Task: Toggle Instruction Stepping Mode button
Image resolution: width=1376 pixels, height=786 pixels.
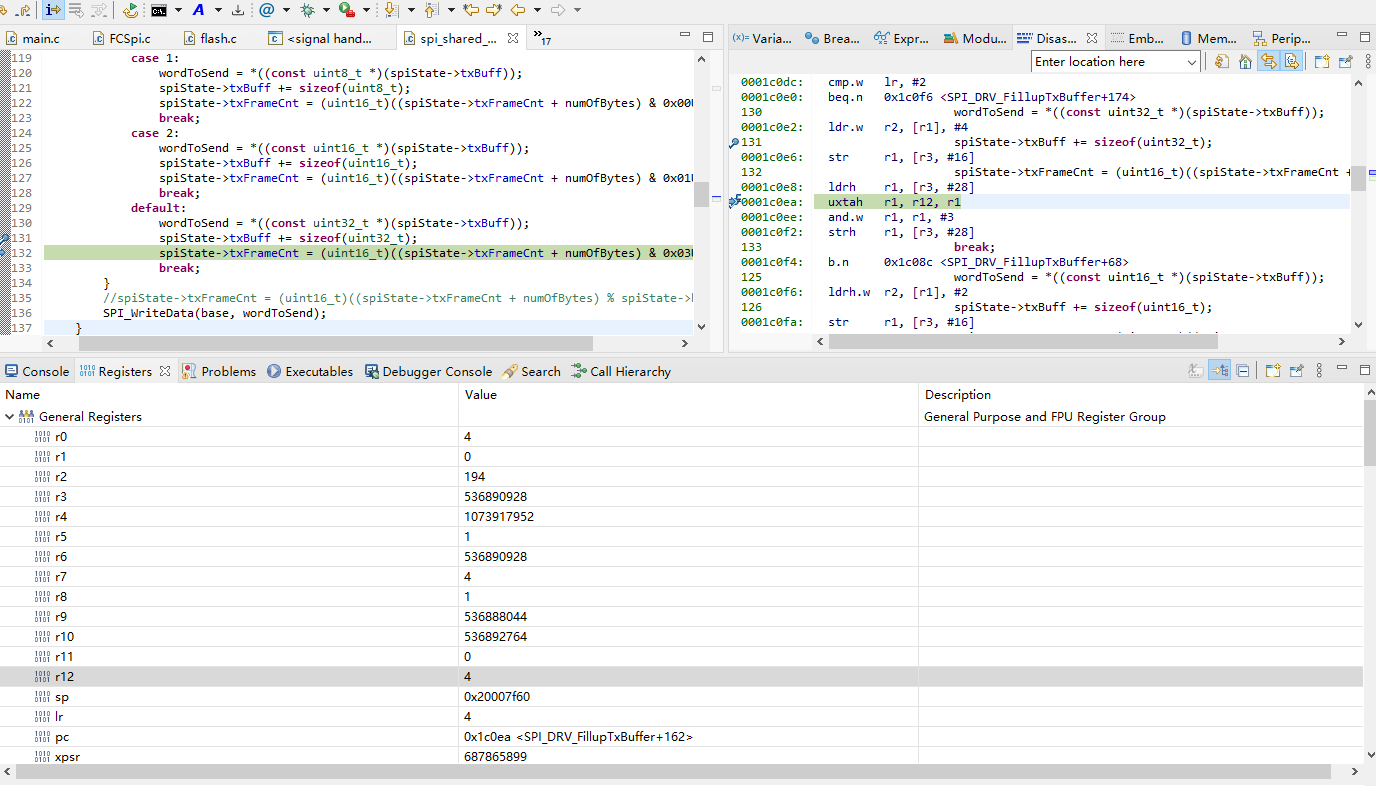Action: 53,10
